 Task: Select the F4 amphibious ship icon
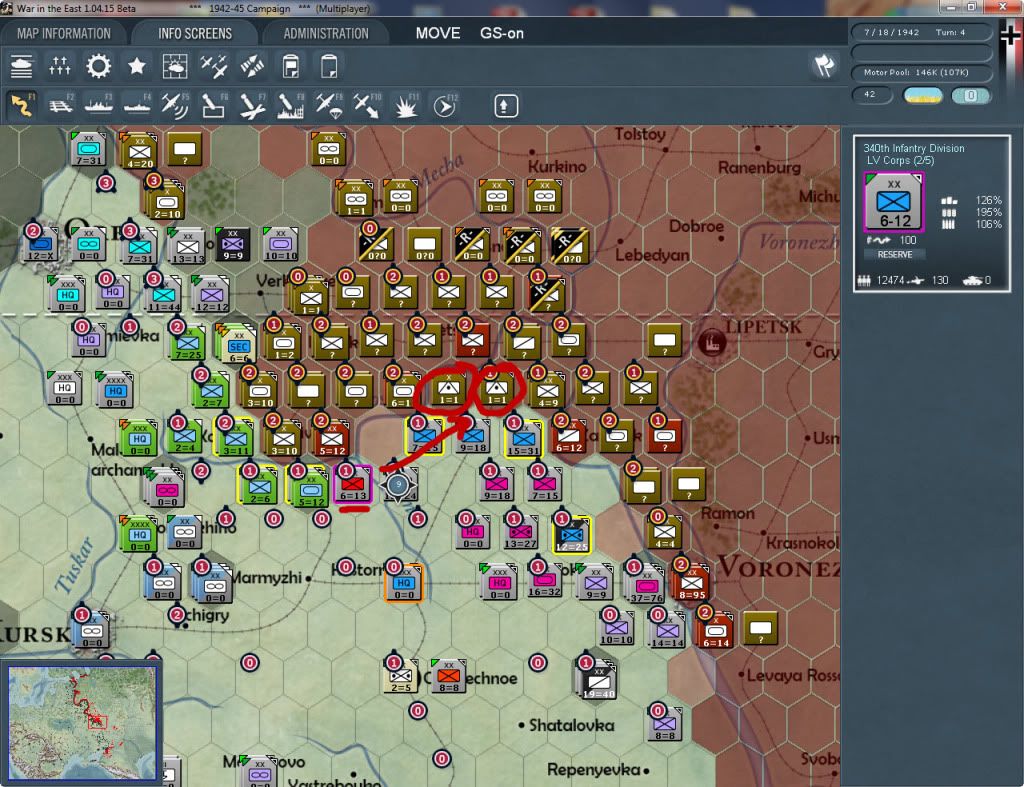(137, 105)
